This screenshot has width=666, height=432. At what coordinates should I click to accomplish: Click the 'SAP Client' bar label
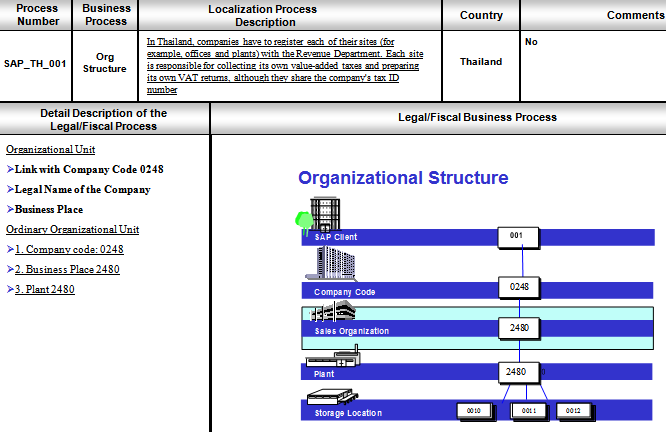tap(336, 237)
